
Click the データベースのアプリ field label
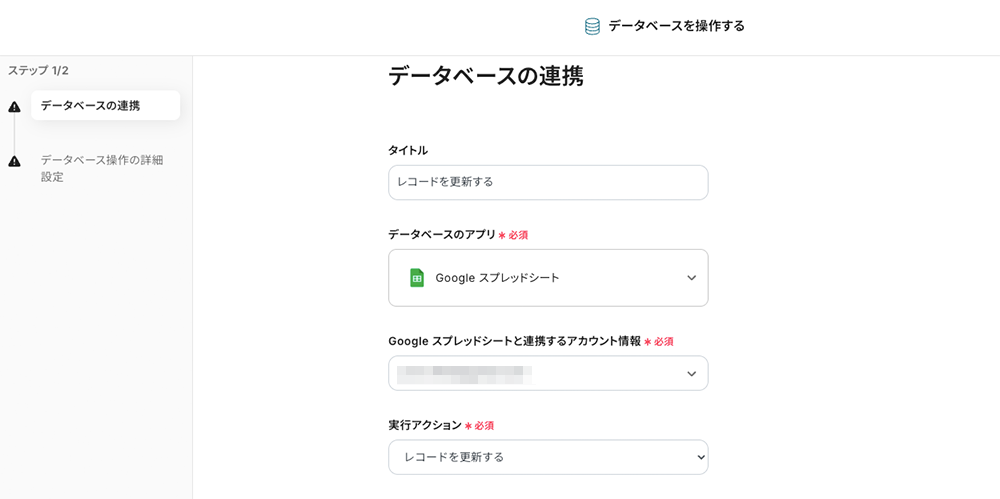click(441, 234)
